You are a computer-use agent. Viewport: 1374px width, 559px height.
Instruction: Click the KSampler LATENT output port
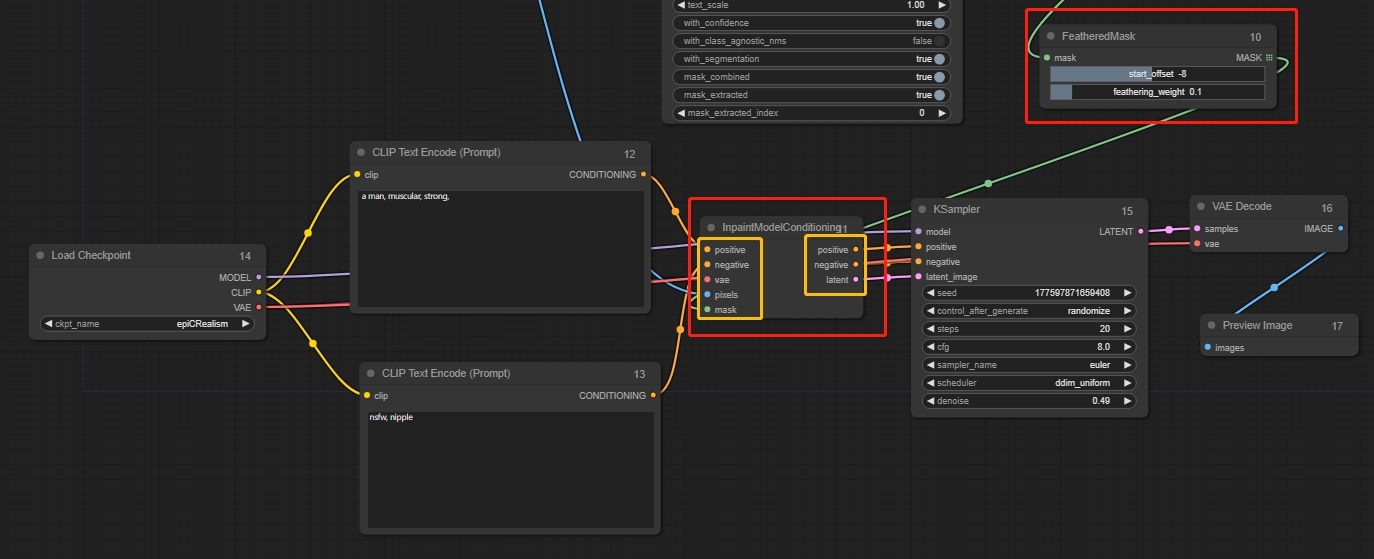point(1140,232)
